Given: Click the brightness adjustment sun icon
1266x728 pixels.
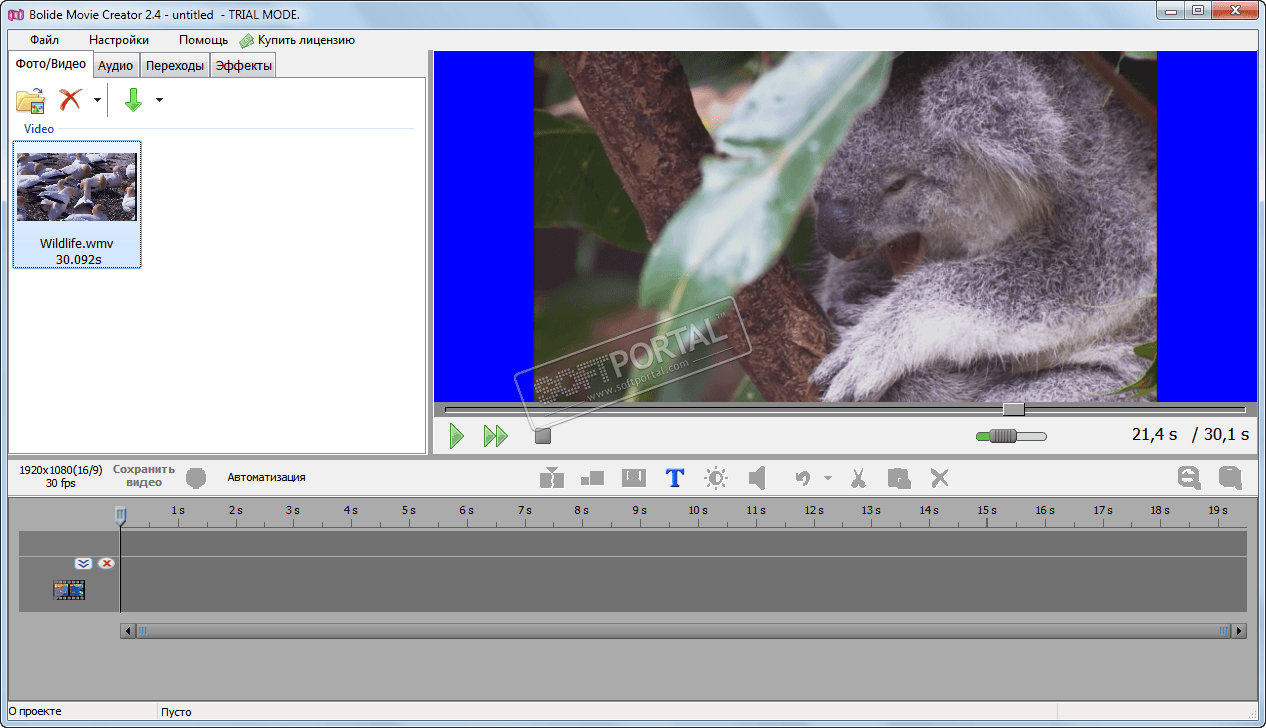Looking at the screenshot, I should tap(716, 478).
